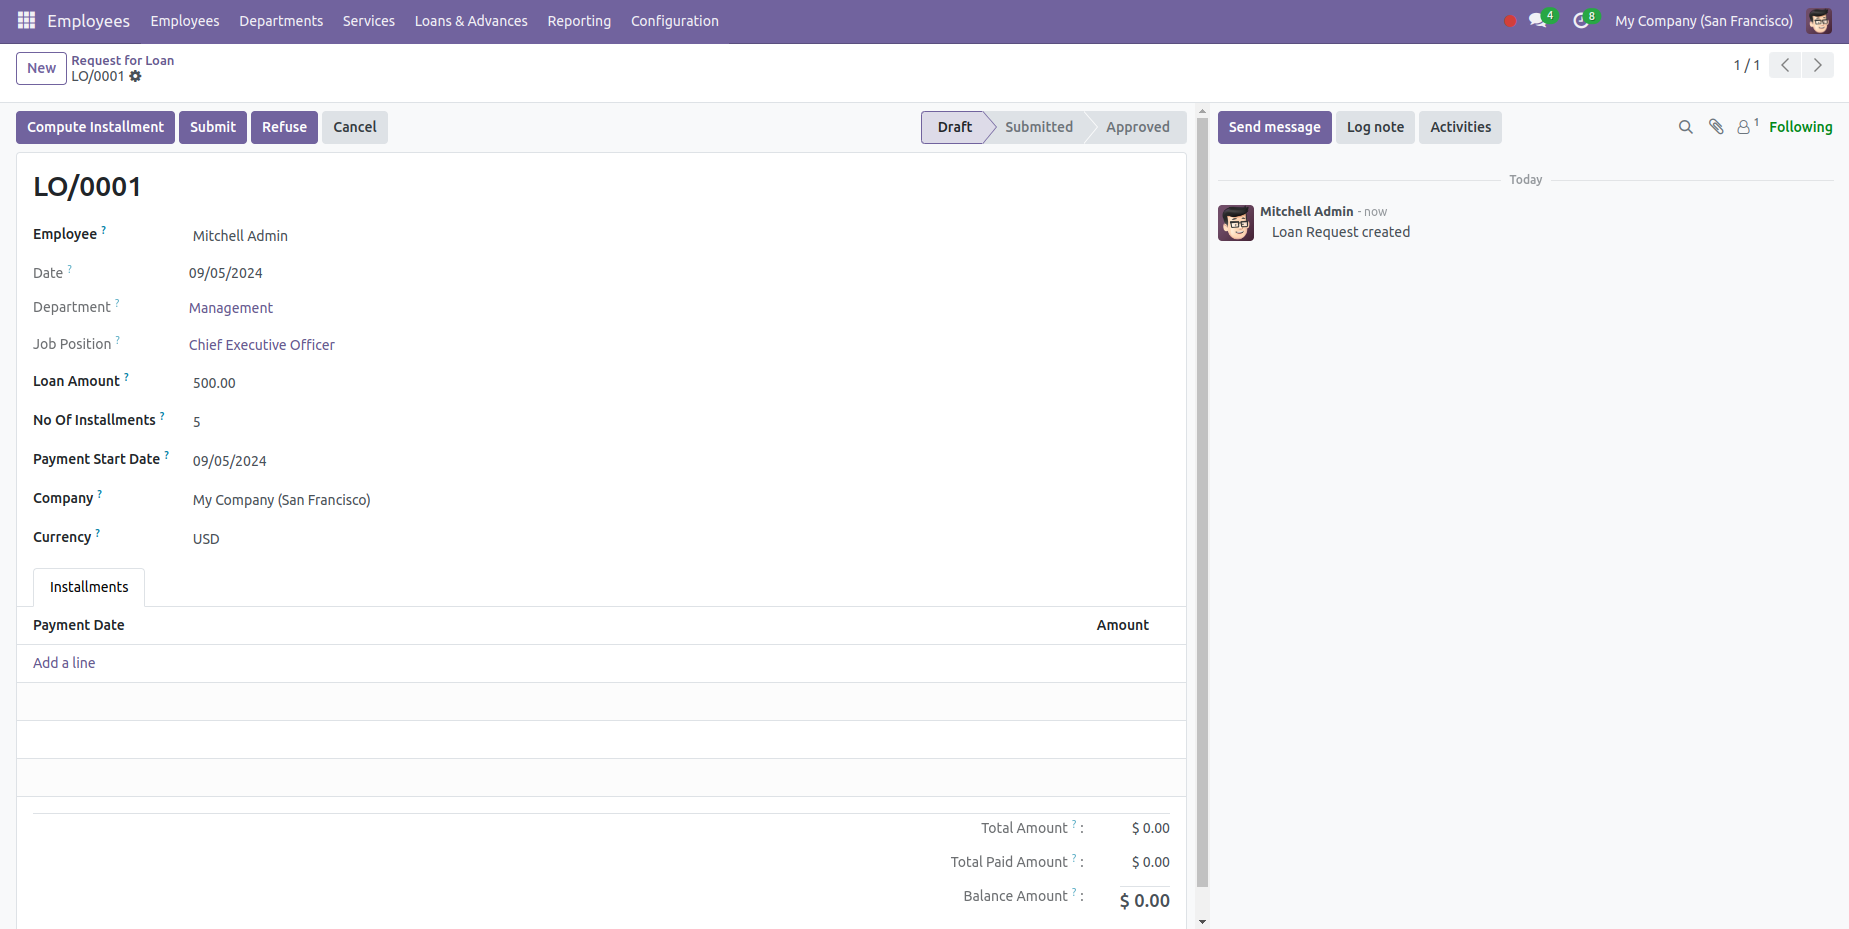1849x929 pixels.
Task: Search messages with magnifier icon
Action: point(1685,127)
